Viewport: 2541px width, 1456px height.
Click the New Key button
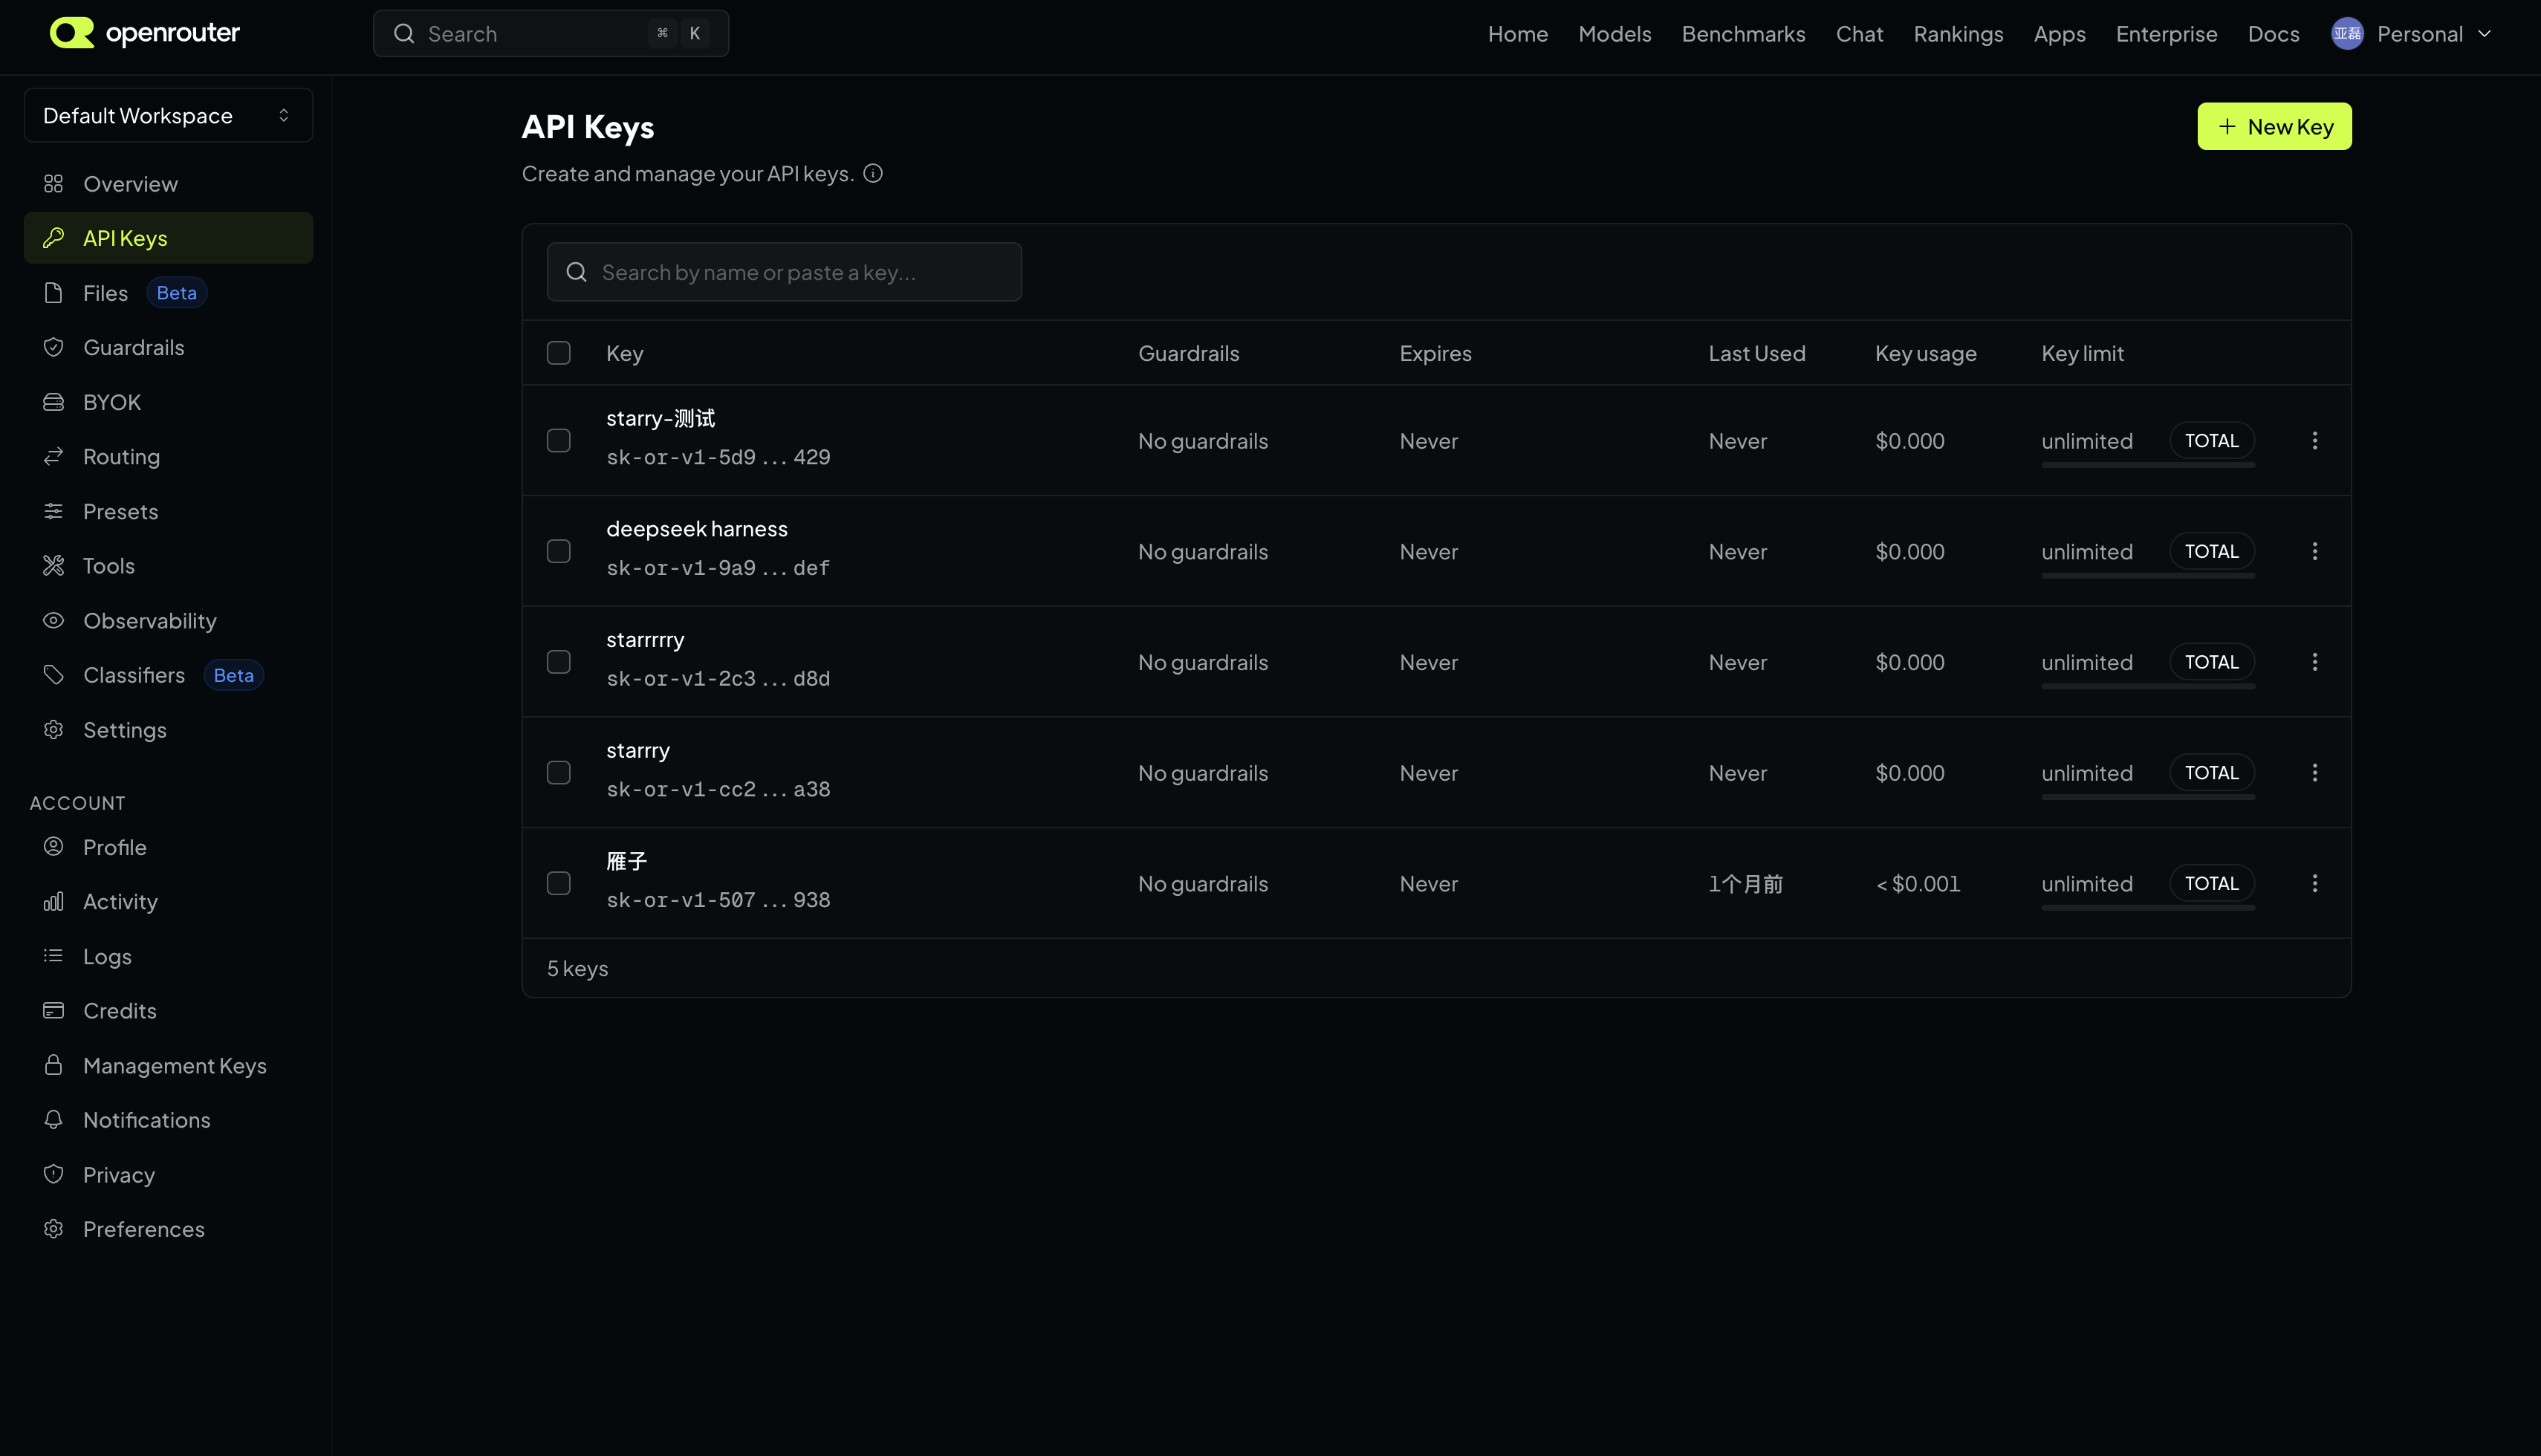(x=2274, y=127)
